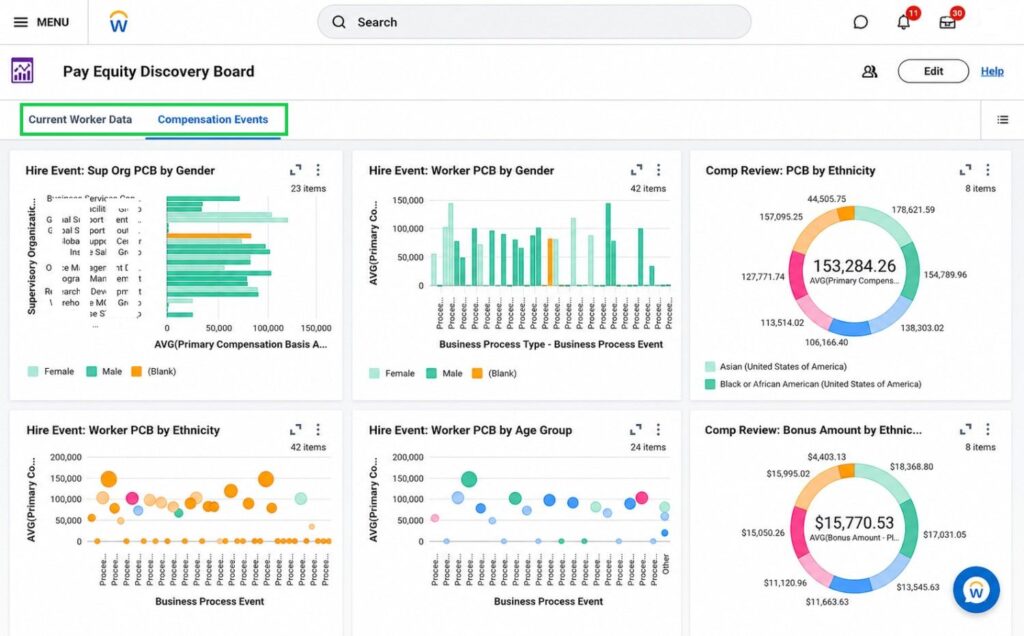Open the share users icon beside Edit
Screen dimensions: 1024x636
[x=869, y=71]
